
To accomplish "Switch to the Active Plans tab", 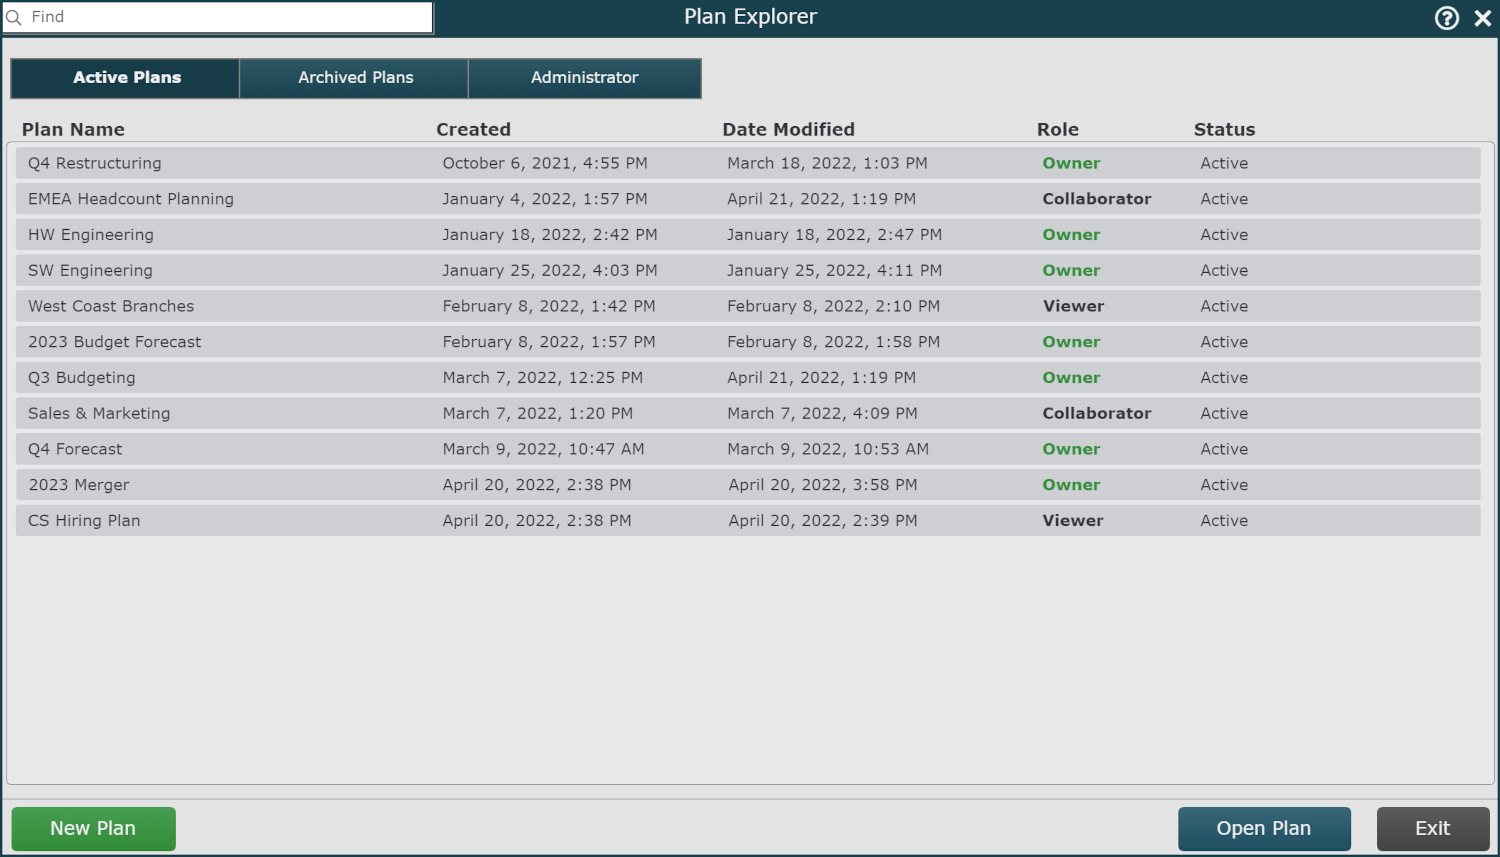I will click(x=126, y=78).
